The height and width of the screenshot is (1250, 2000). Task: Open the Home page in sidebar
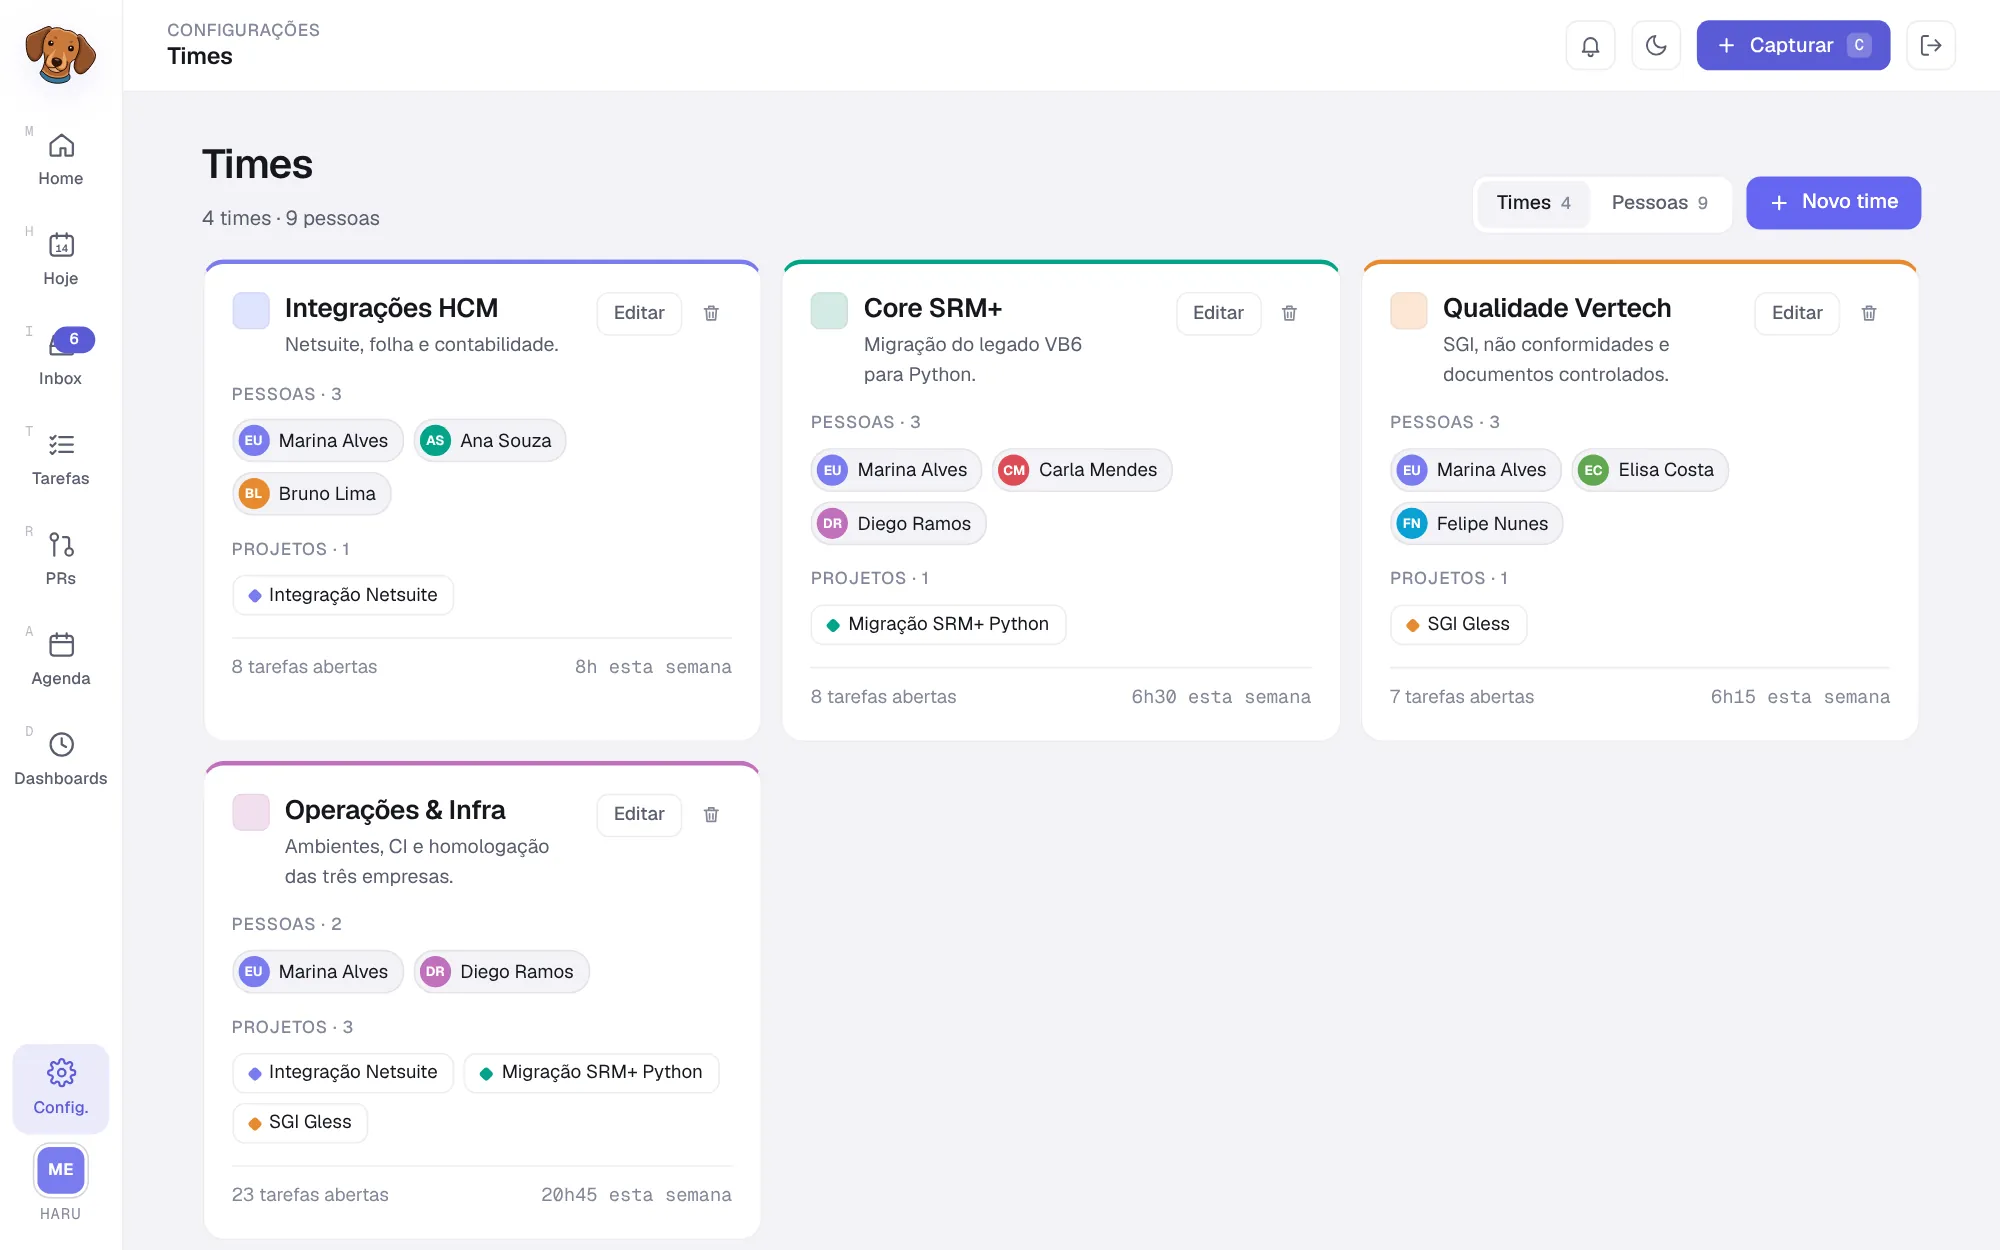61,159
